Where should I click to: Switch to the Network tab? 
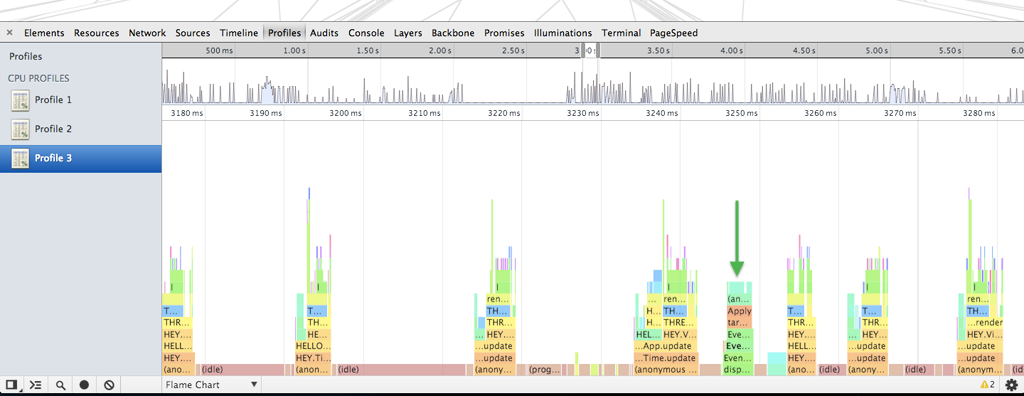(x=147, y=33)
